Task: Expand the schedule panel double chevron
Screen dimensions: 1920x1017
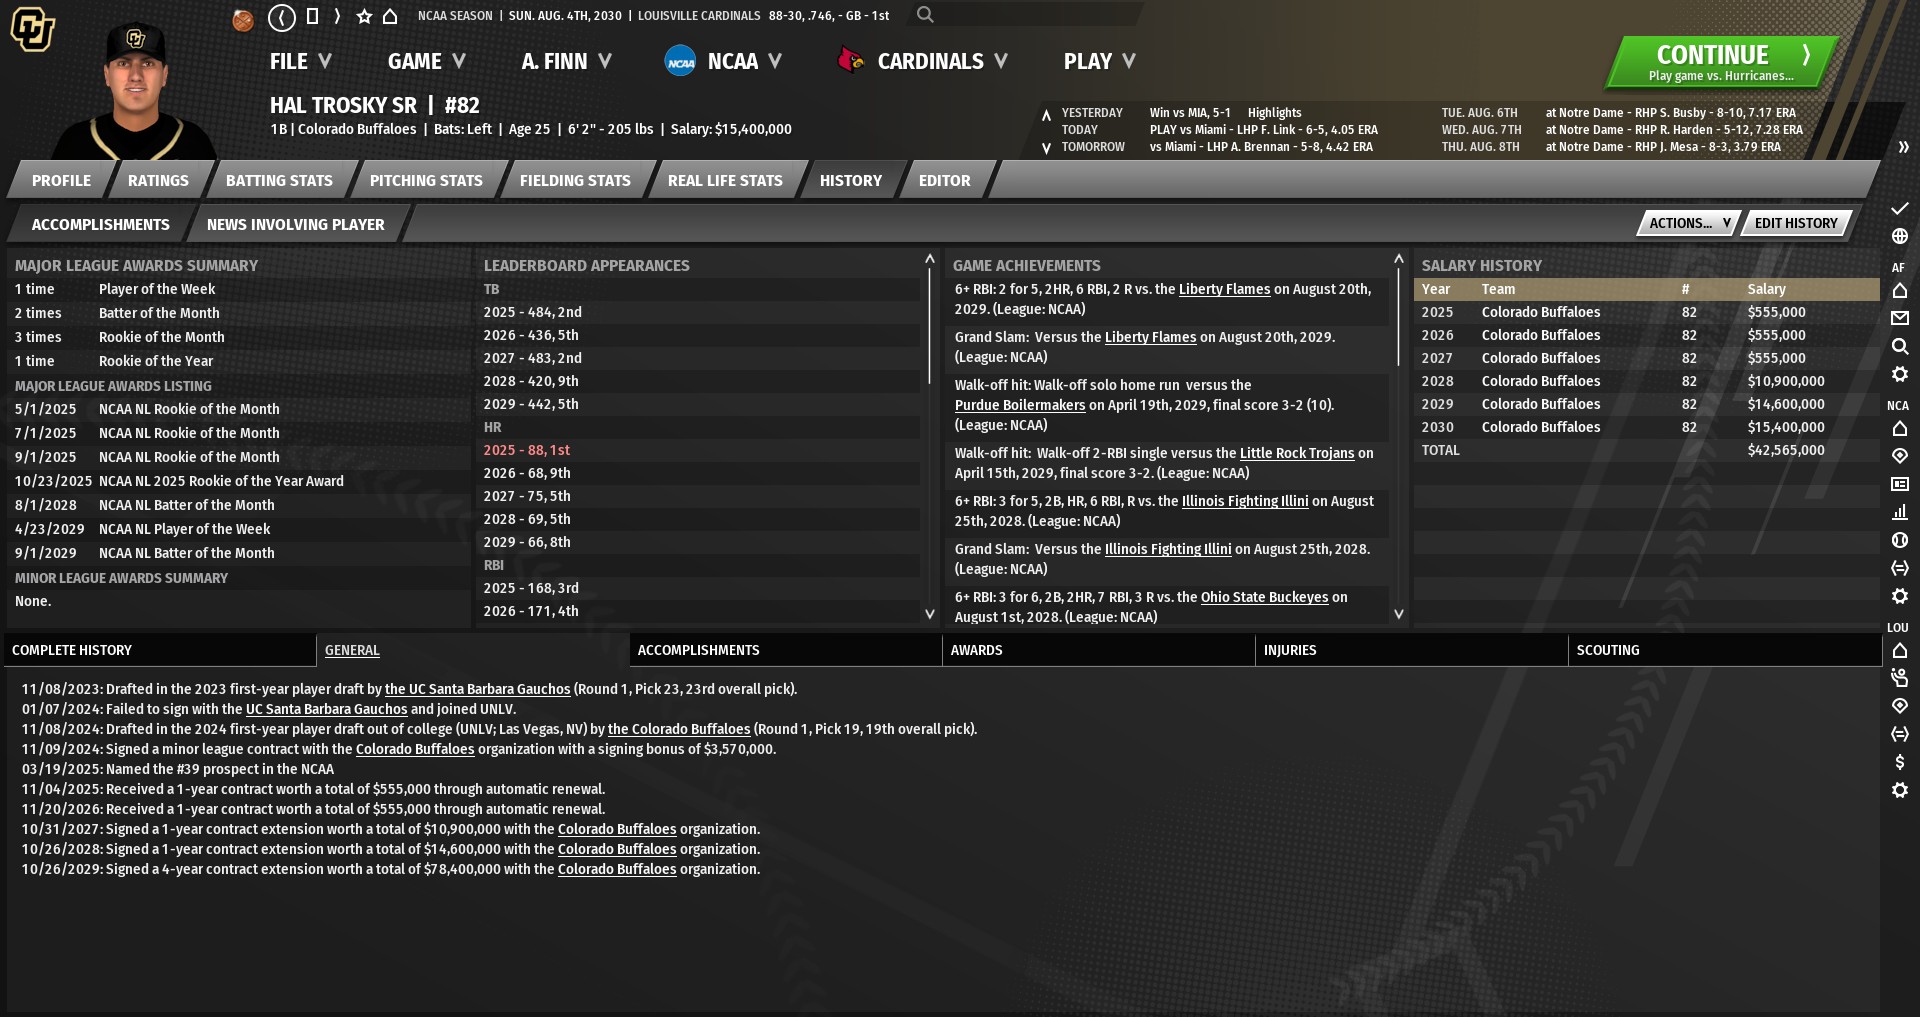Action: coord(1902,147)
